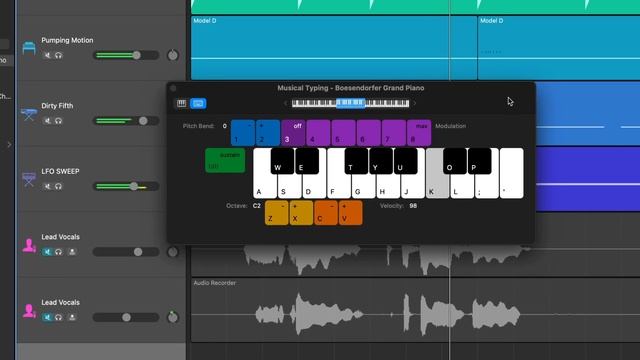Click the Musical Typing window title bar
Image resolution: width=640 pixels, height=360 pixels.
(x=351, y=88)
